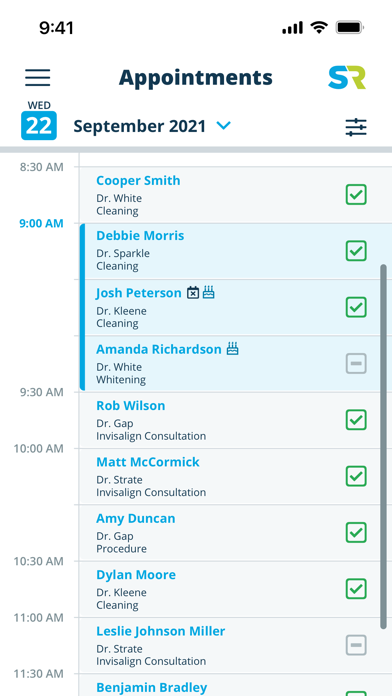This screenshot has width=392, height=696.
Task: Tap Josh Peterson's birthday cake icon
Action: point(209,293)
